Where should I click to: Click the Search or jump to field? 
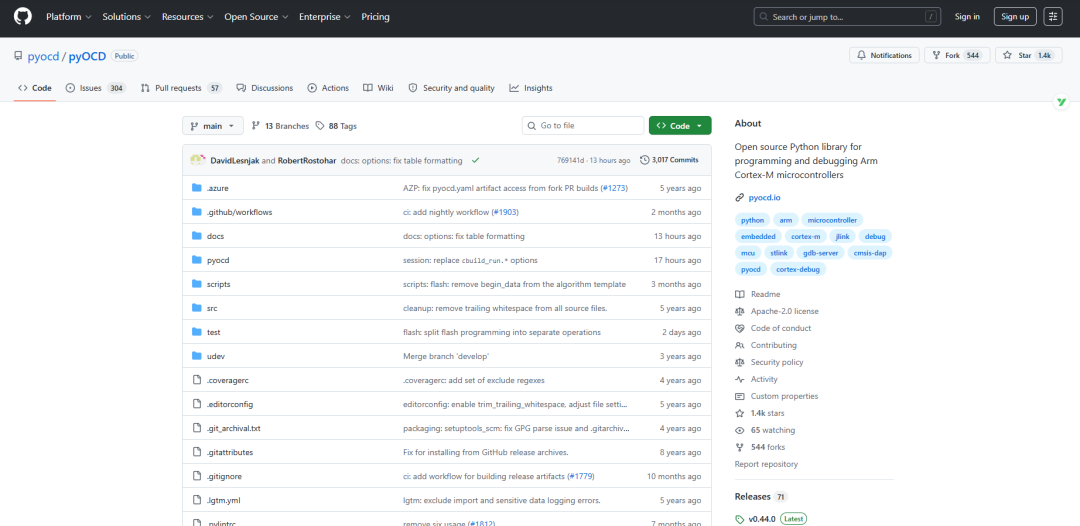pos(847,17)
